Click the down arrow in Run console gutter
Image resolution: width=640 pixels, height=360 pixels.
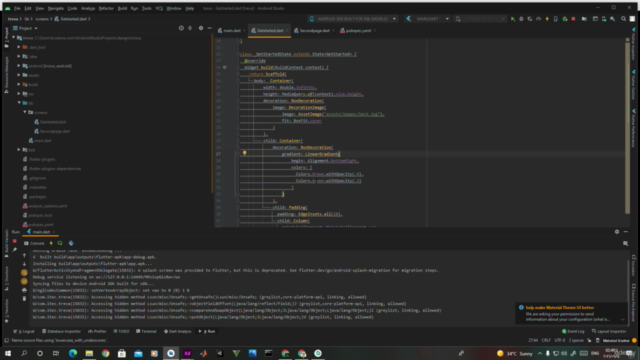(x=24, y=264)
